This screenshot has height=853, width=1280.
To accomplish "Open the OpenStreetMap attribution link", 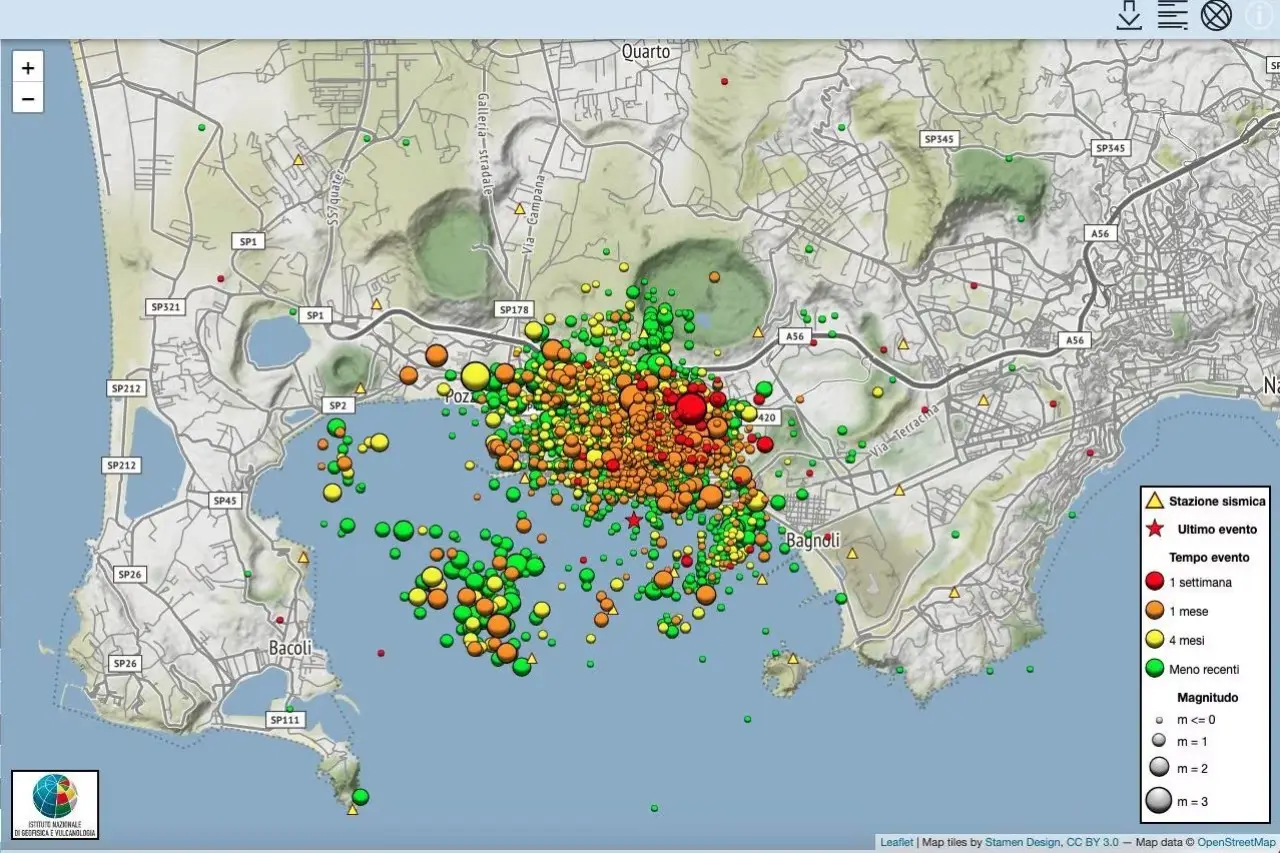I will (x=1236, y=843).
